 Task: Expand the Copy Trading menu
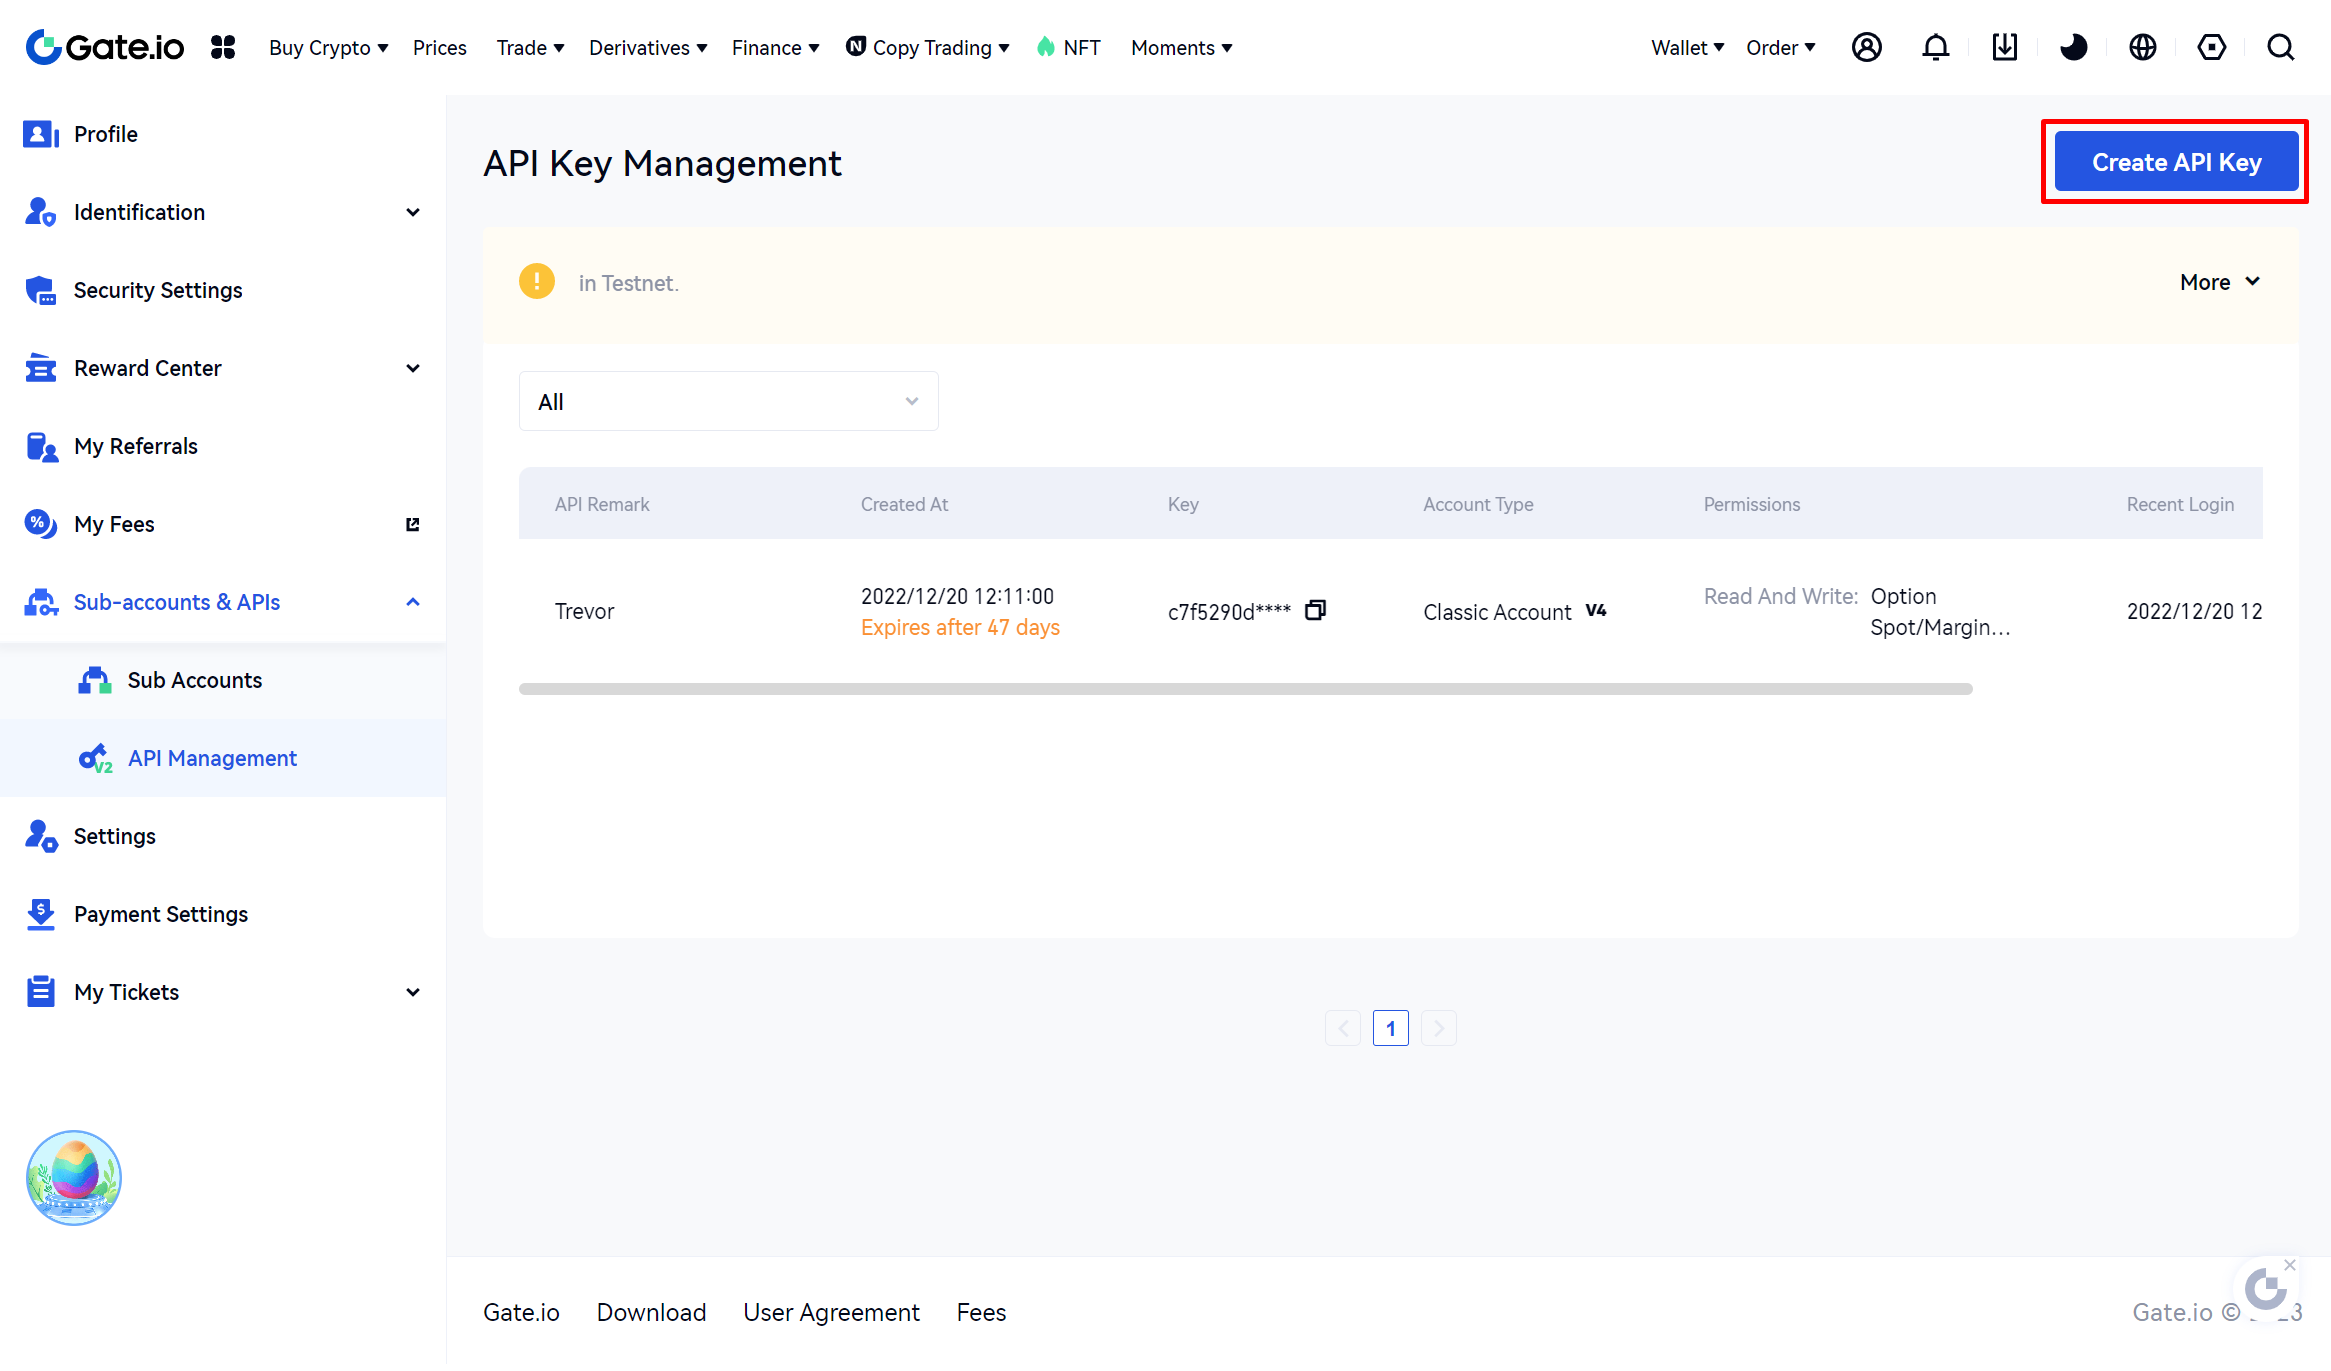point(927,48)
